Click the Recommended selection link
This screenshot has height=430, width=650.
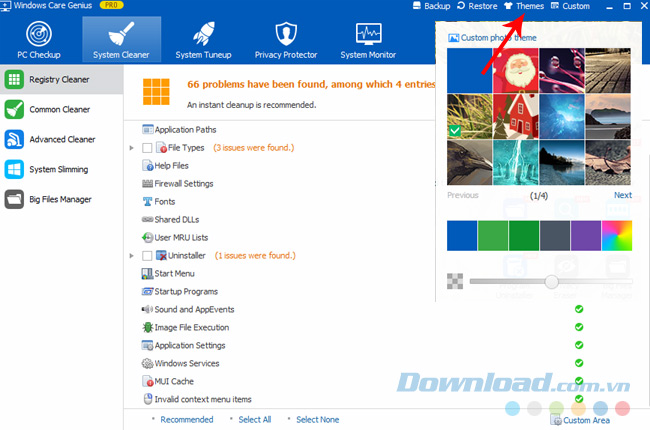point(187,420)
